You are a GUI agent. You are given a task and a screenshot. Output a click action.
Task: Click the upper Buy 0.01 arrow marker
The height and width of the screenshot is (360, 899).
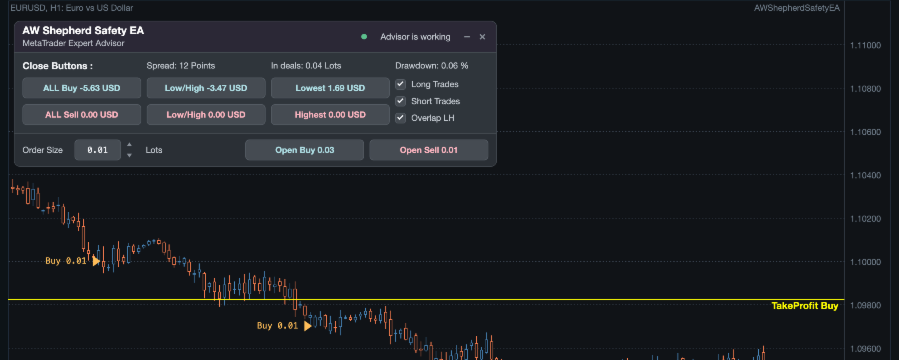tap(96, 261)
